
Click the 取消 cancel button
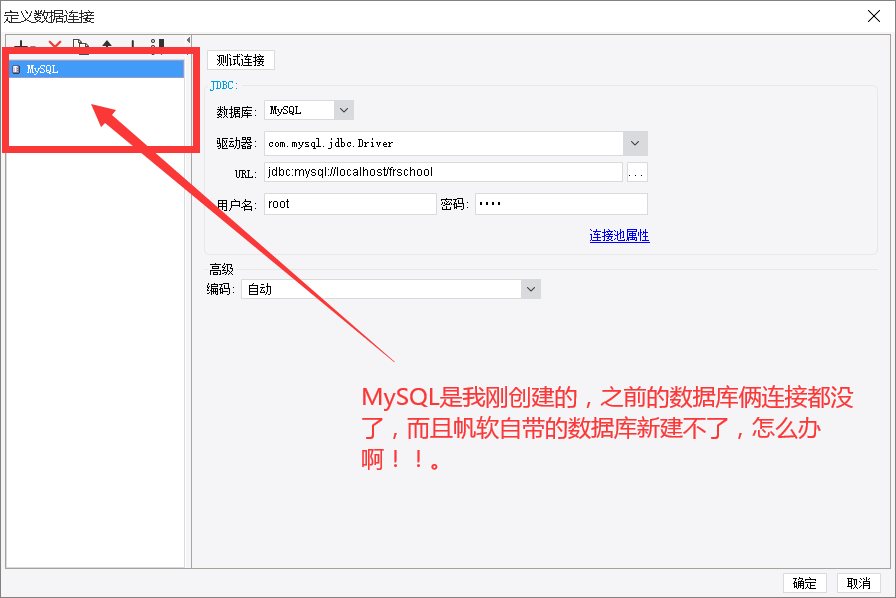[858, 583]
